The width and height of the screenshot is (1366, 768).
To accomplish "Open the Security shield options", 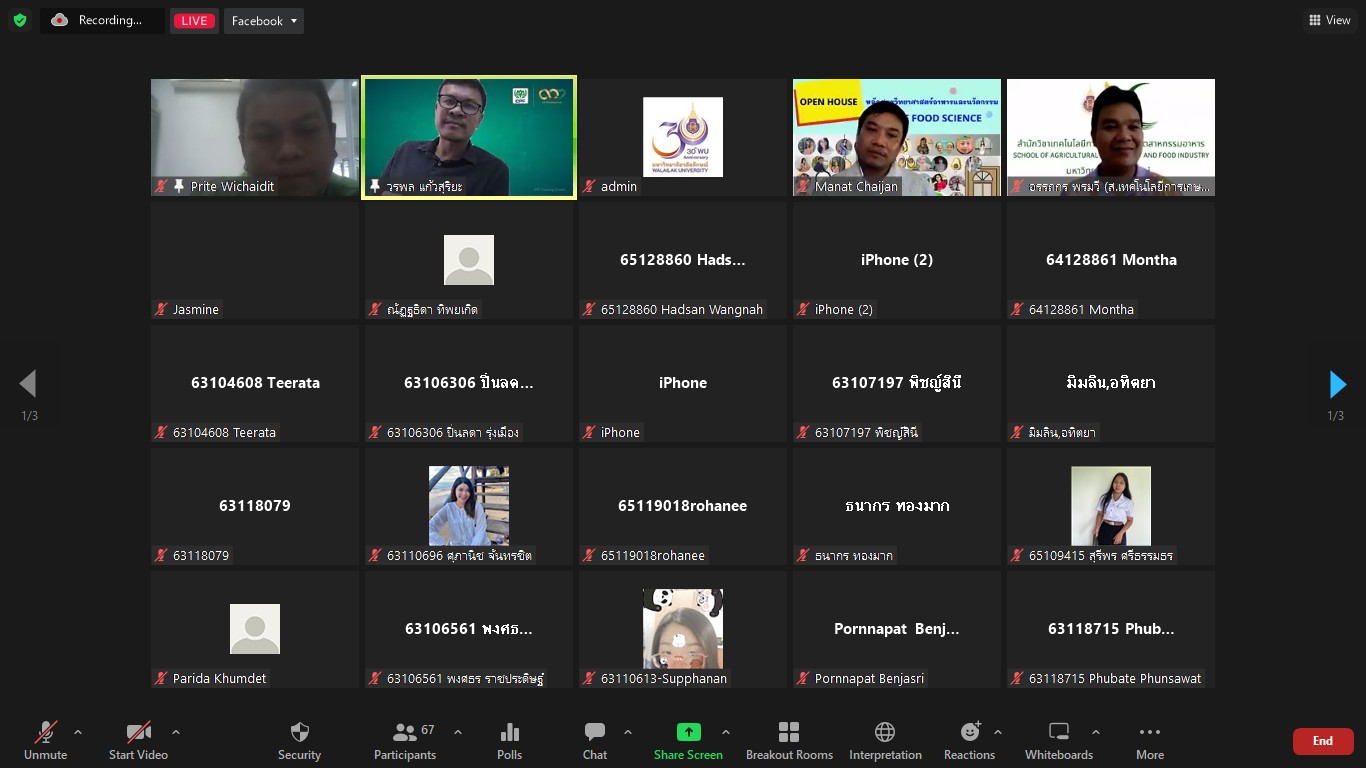I will 299,740.
